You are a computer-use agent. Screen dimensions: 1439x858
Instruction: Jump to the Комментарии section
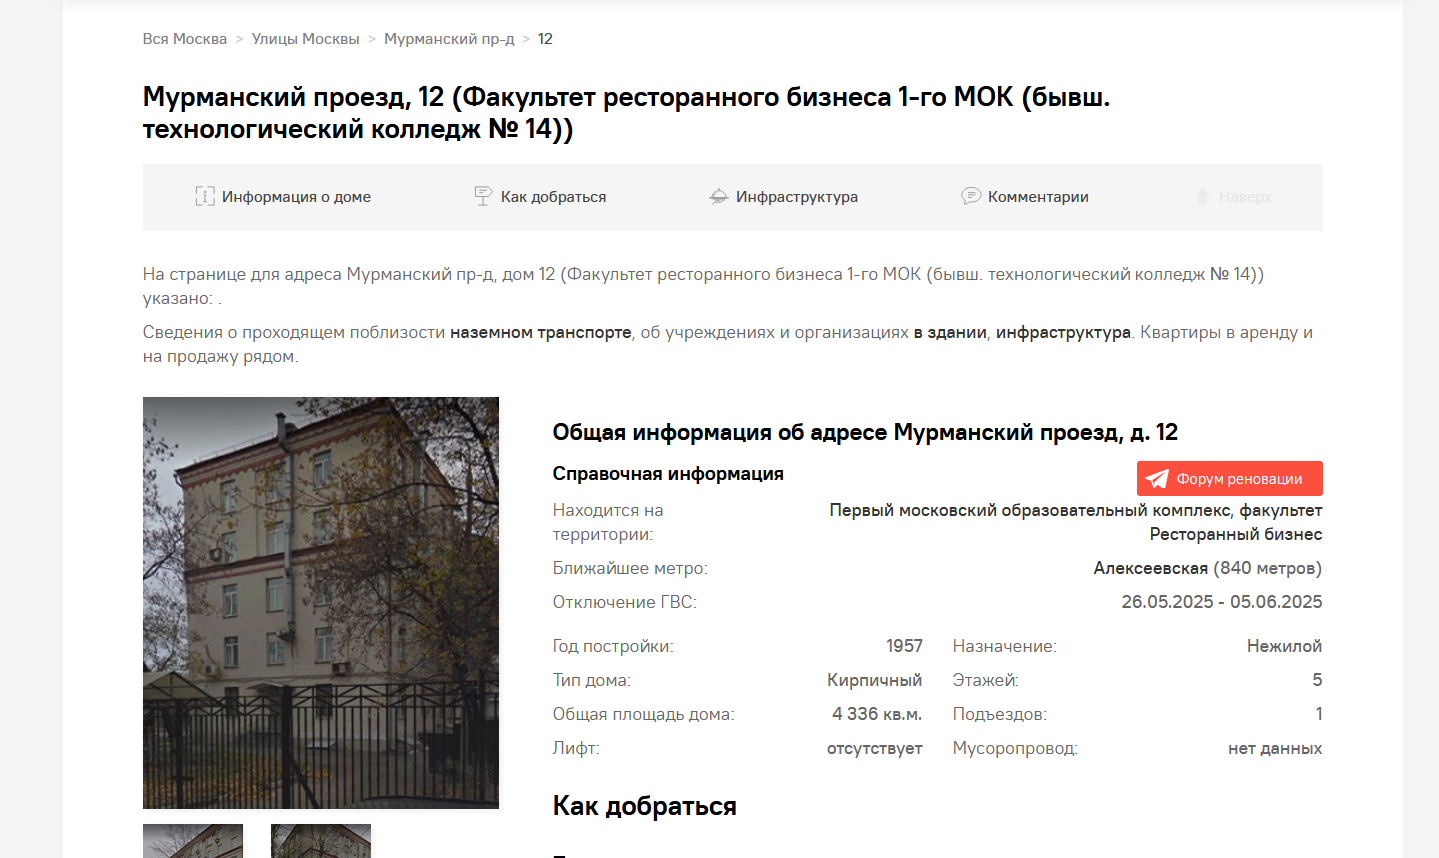(x=1037, y=197)
